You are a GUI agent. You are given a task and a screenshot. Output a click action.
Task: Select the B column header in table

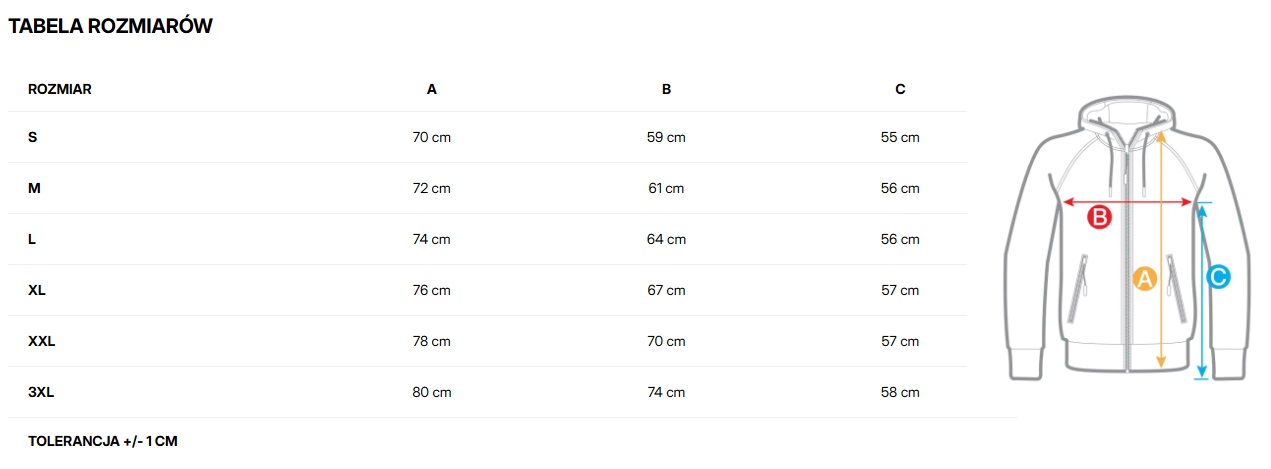(x=666, y=89)
